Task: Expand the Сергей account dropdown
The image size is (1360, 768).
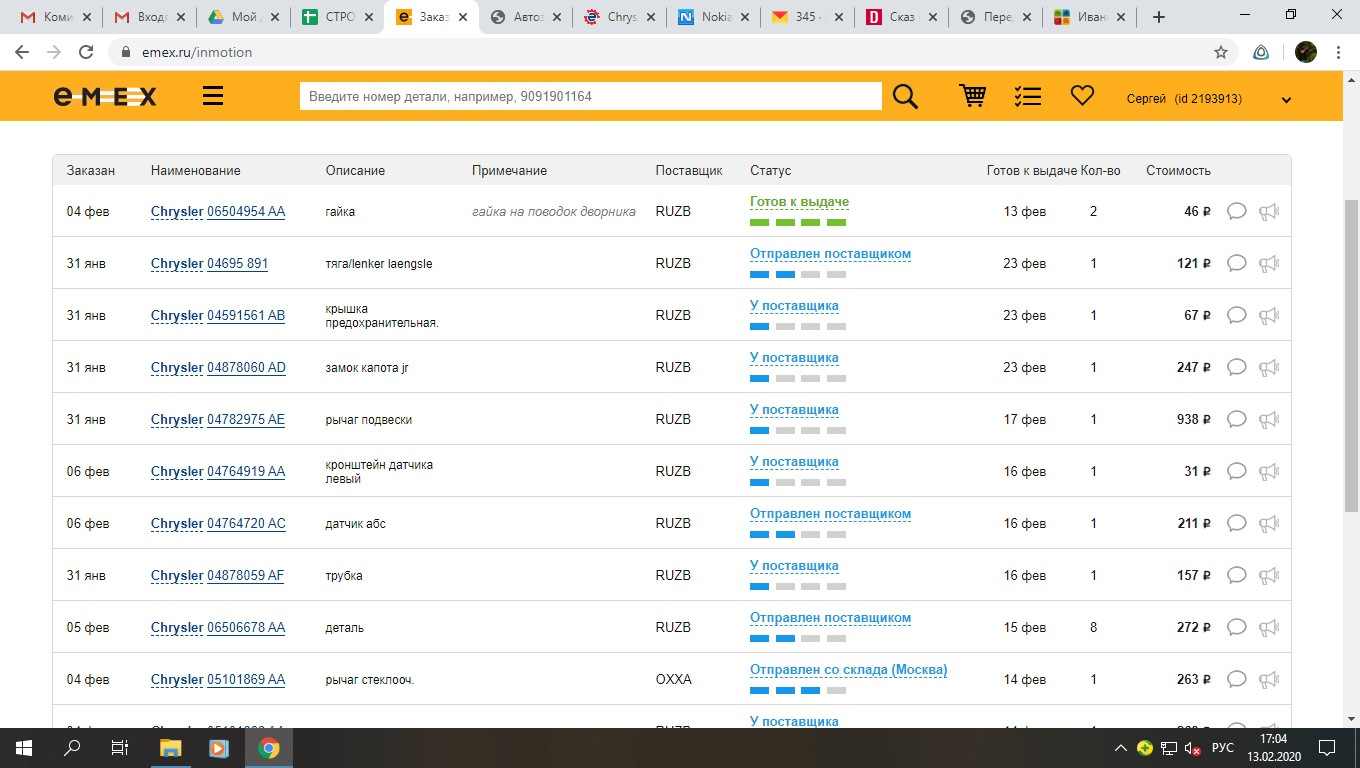Action: [1286, 100]
